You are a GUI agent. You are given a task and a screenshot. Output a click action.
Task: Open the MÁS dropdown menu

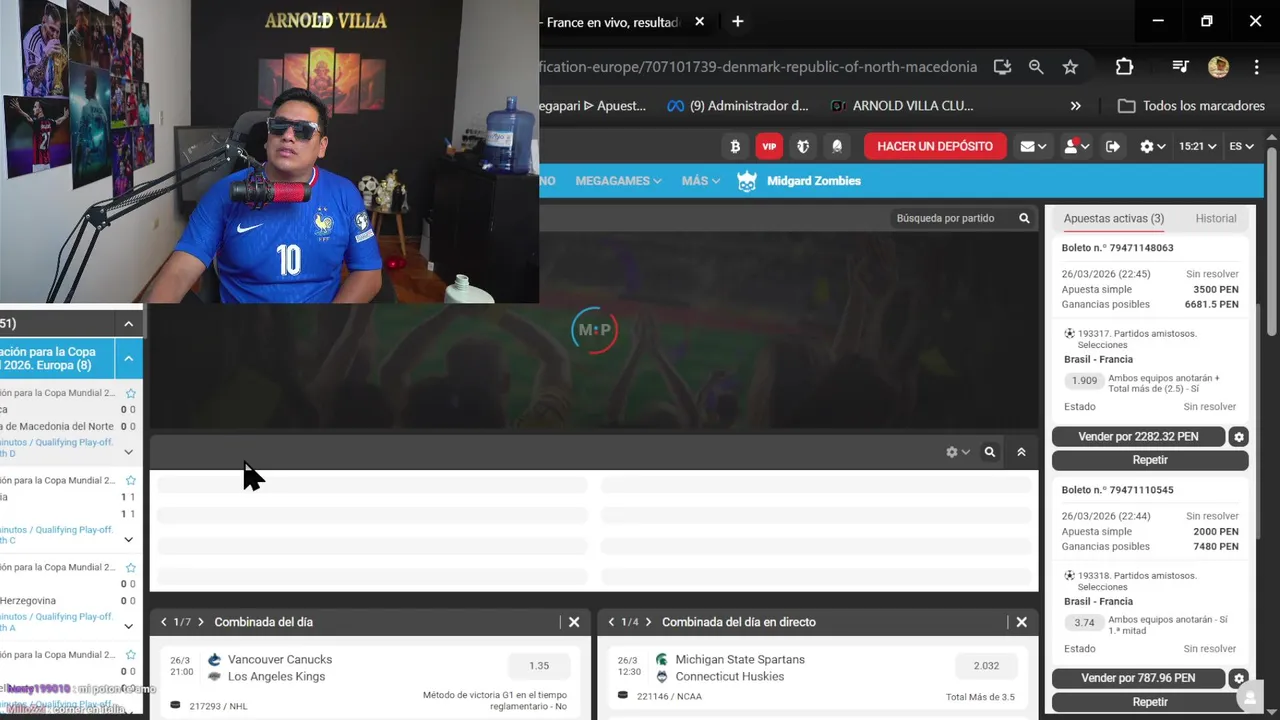pyautogui.click(x=701, y=181)
